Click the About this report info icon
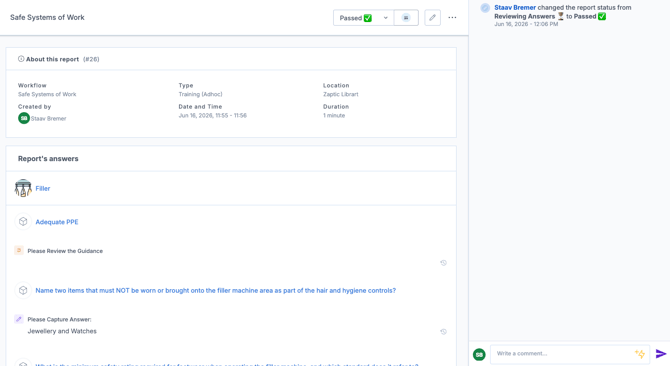Screen dimensions: 670x366 (21, 59)
